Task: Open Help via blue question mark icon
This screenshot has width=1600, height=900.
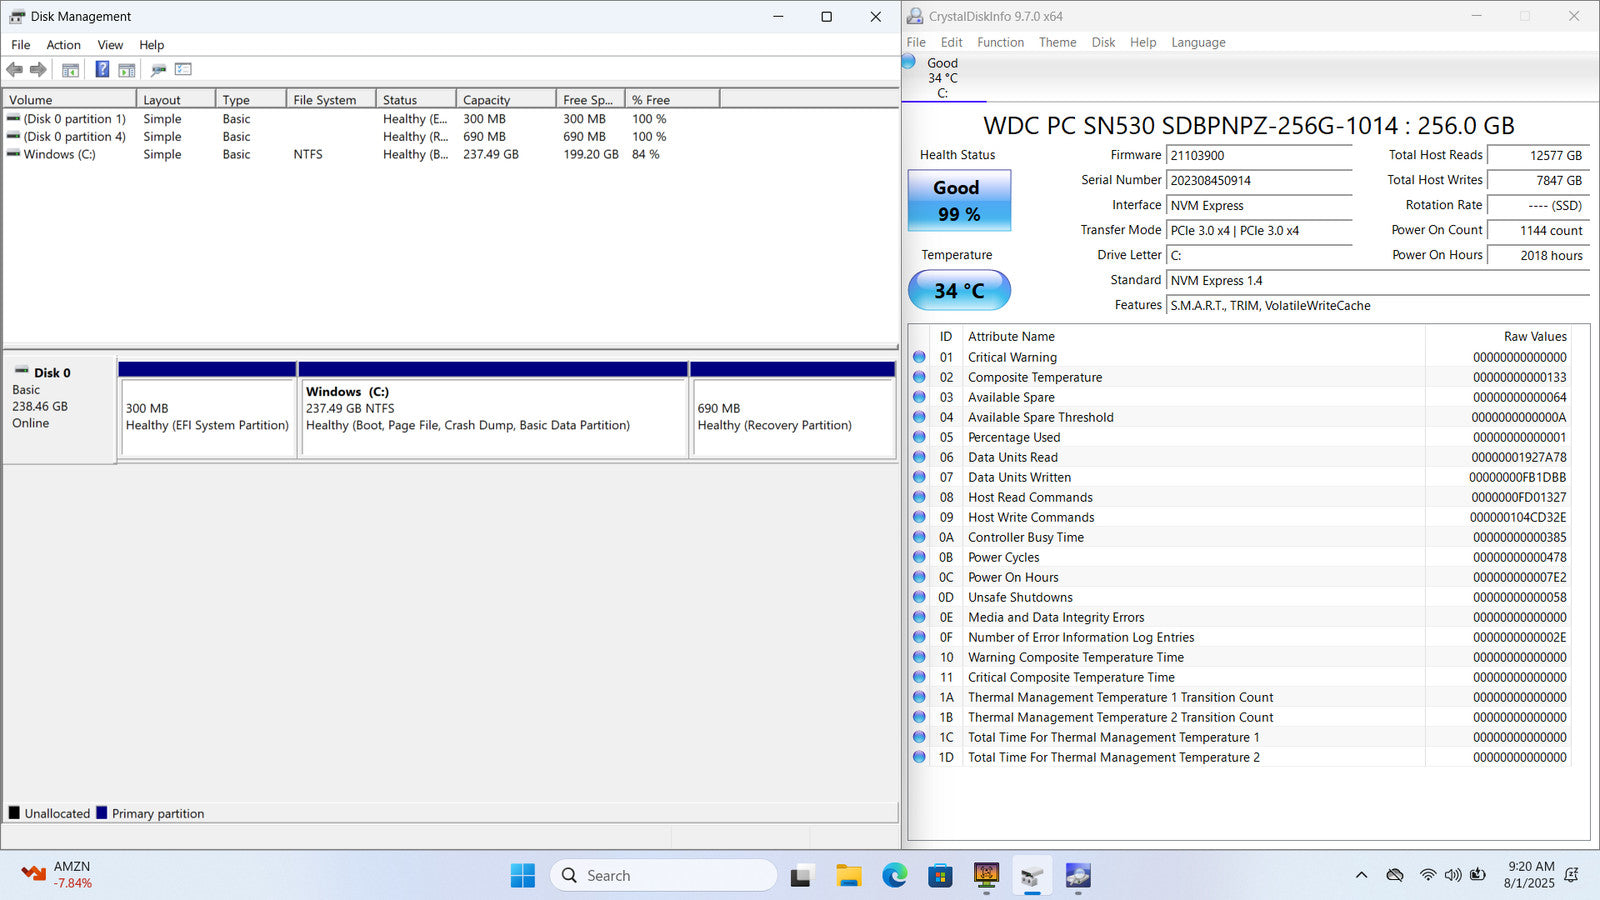Action: coord(102,70)
